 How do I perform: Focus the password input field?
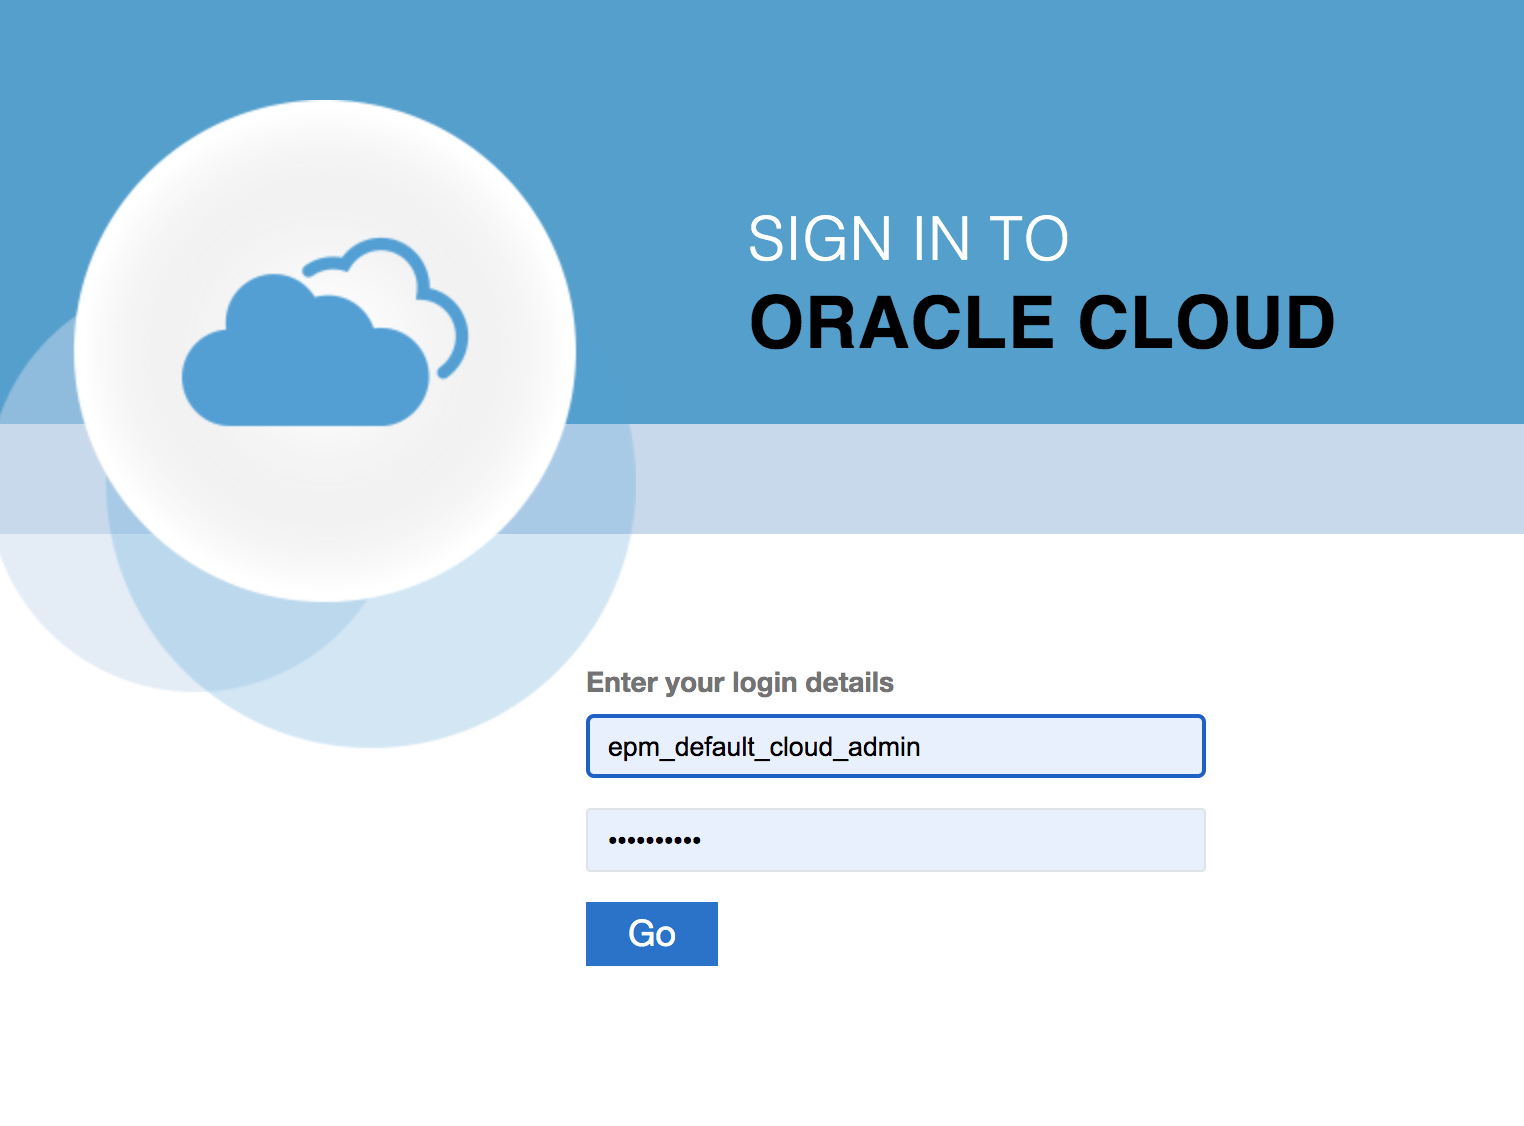tap(950, 840)
